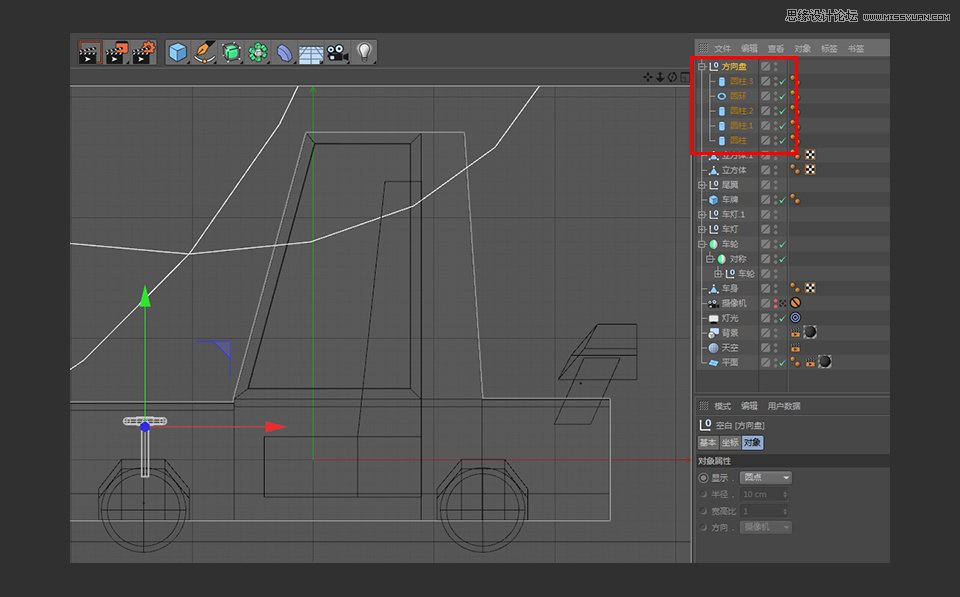Open the Render to Picture Viewer icon
Image resolution: width=960 pixels, height=597 pixels.
(114, 53)
